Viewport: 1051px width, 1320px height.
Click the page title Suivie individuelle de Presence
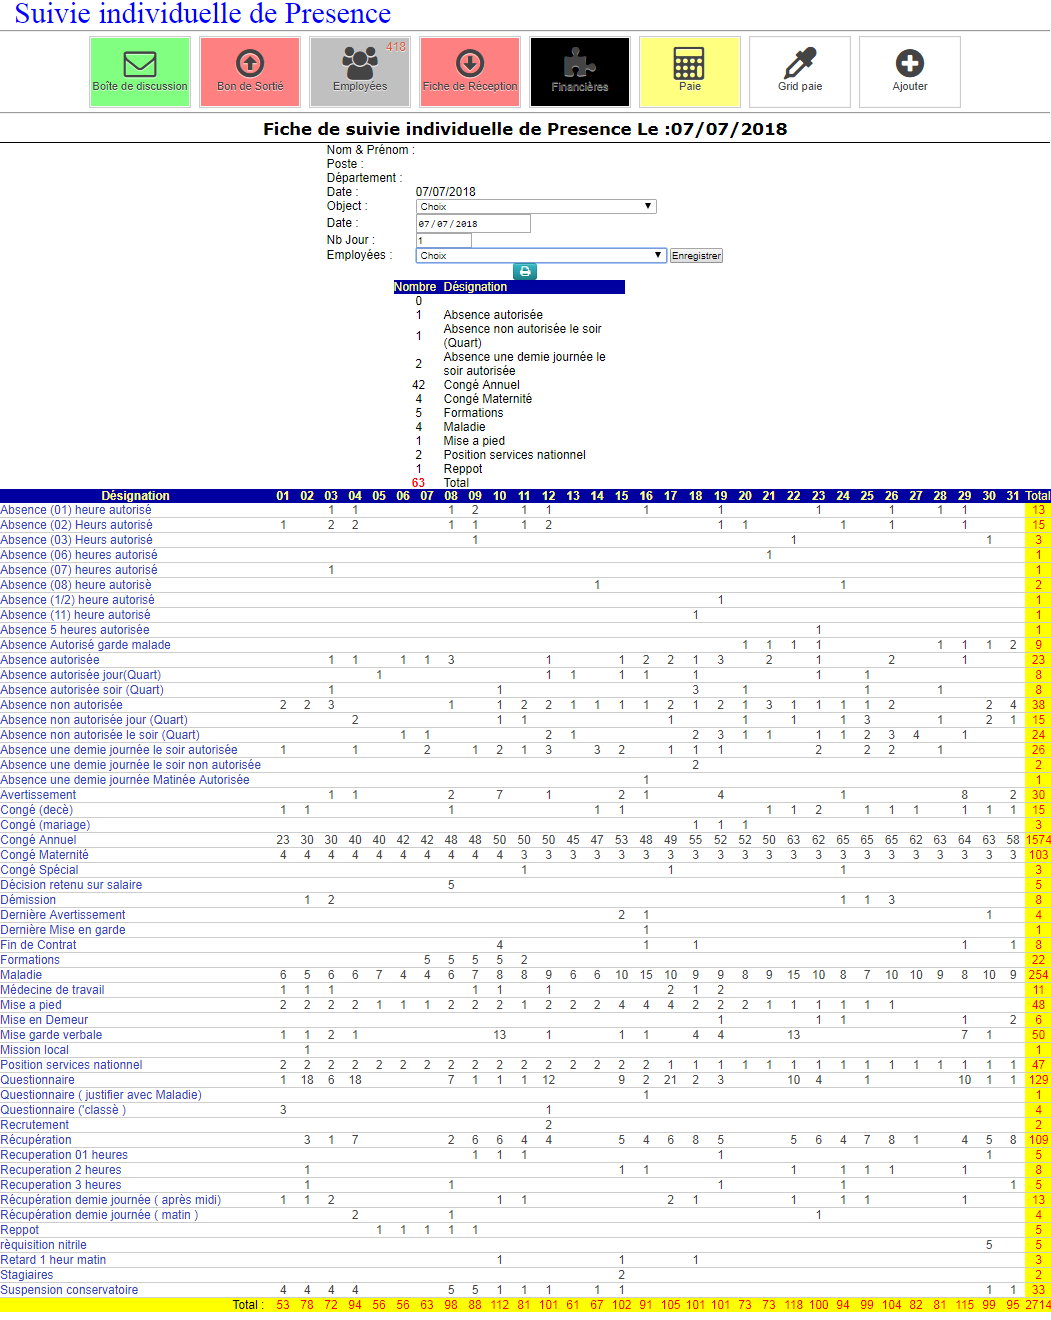[203, 14]
